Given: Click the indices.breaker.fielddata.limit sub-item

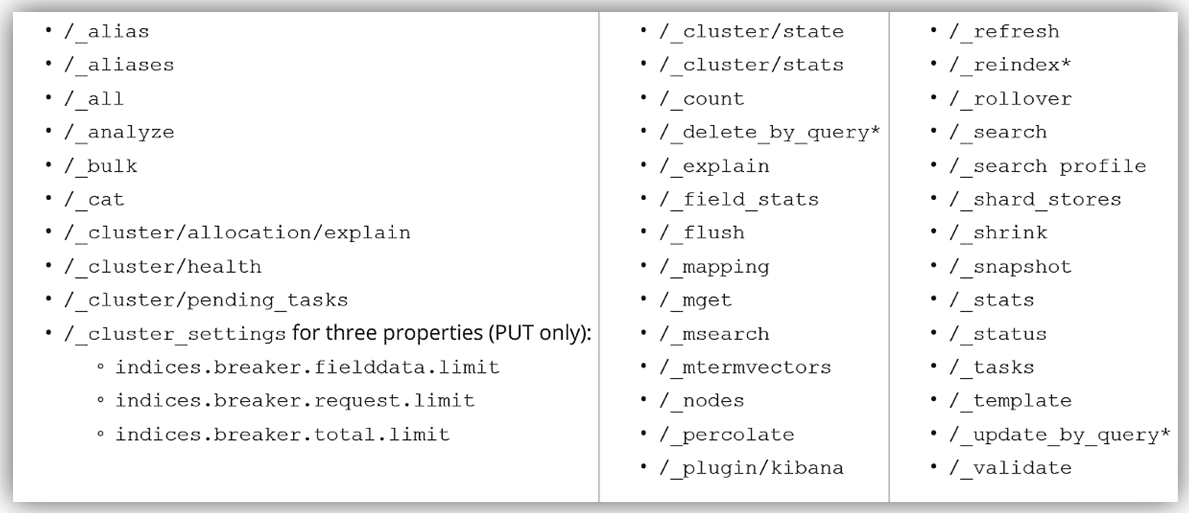Looking at the screenshot, I should tap(308, 367).
